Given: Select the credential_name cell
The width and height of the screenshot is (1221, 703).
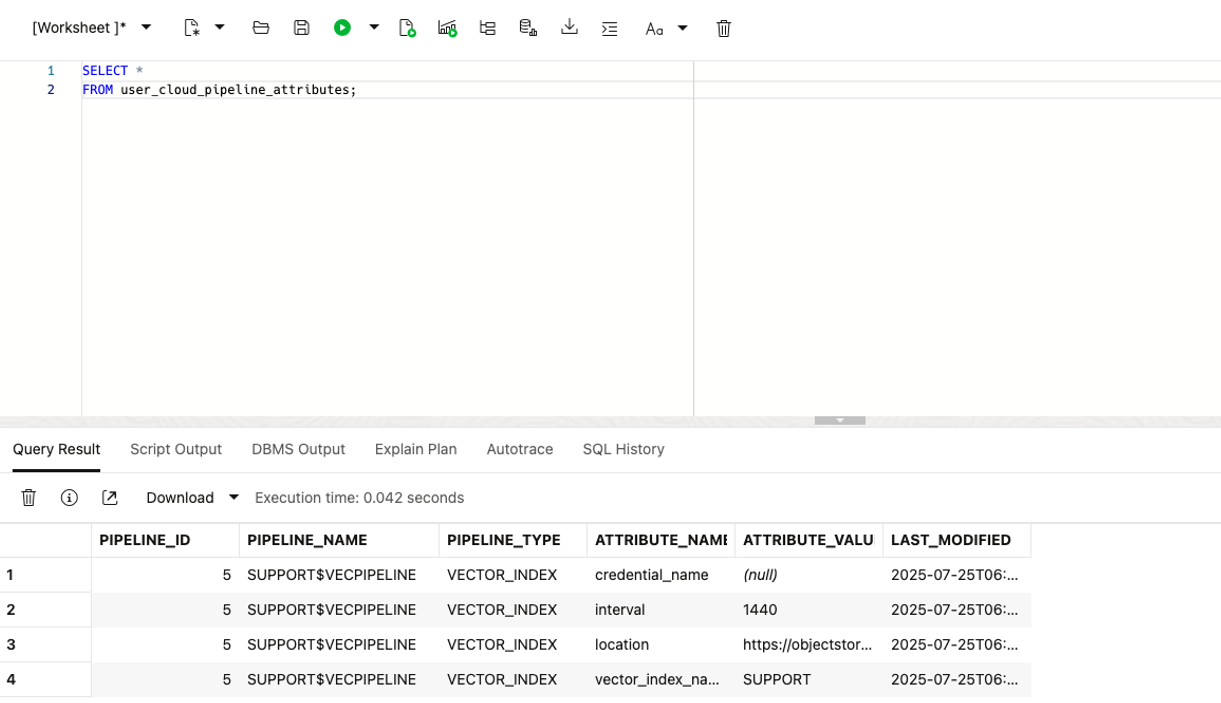Looking at the screenshot, I should [x=661, y=575].
